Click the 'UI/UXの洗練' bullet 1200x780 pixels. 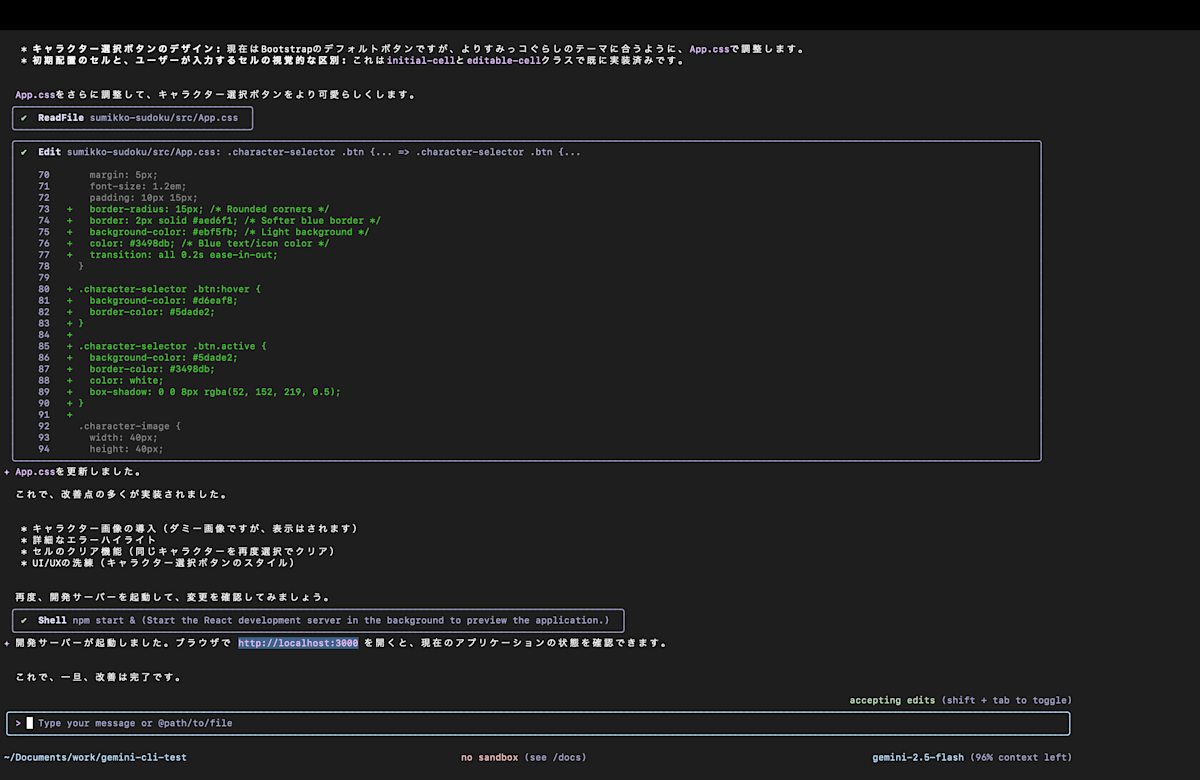pos(157,562)
